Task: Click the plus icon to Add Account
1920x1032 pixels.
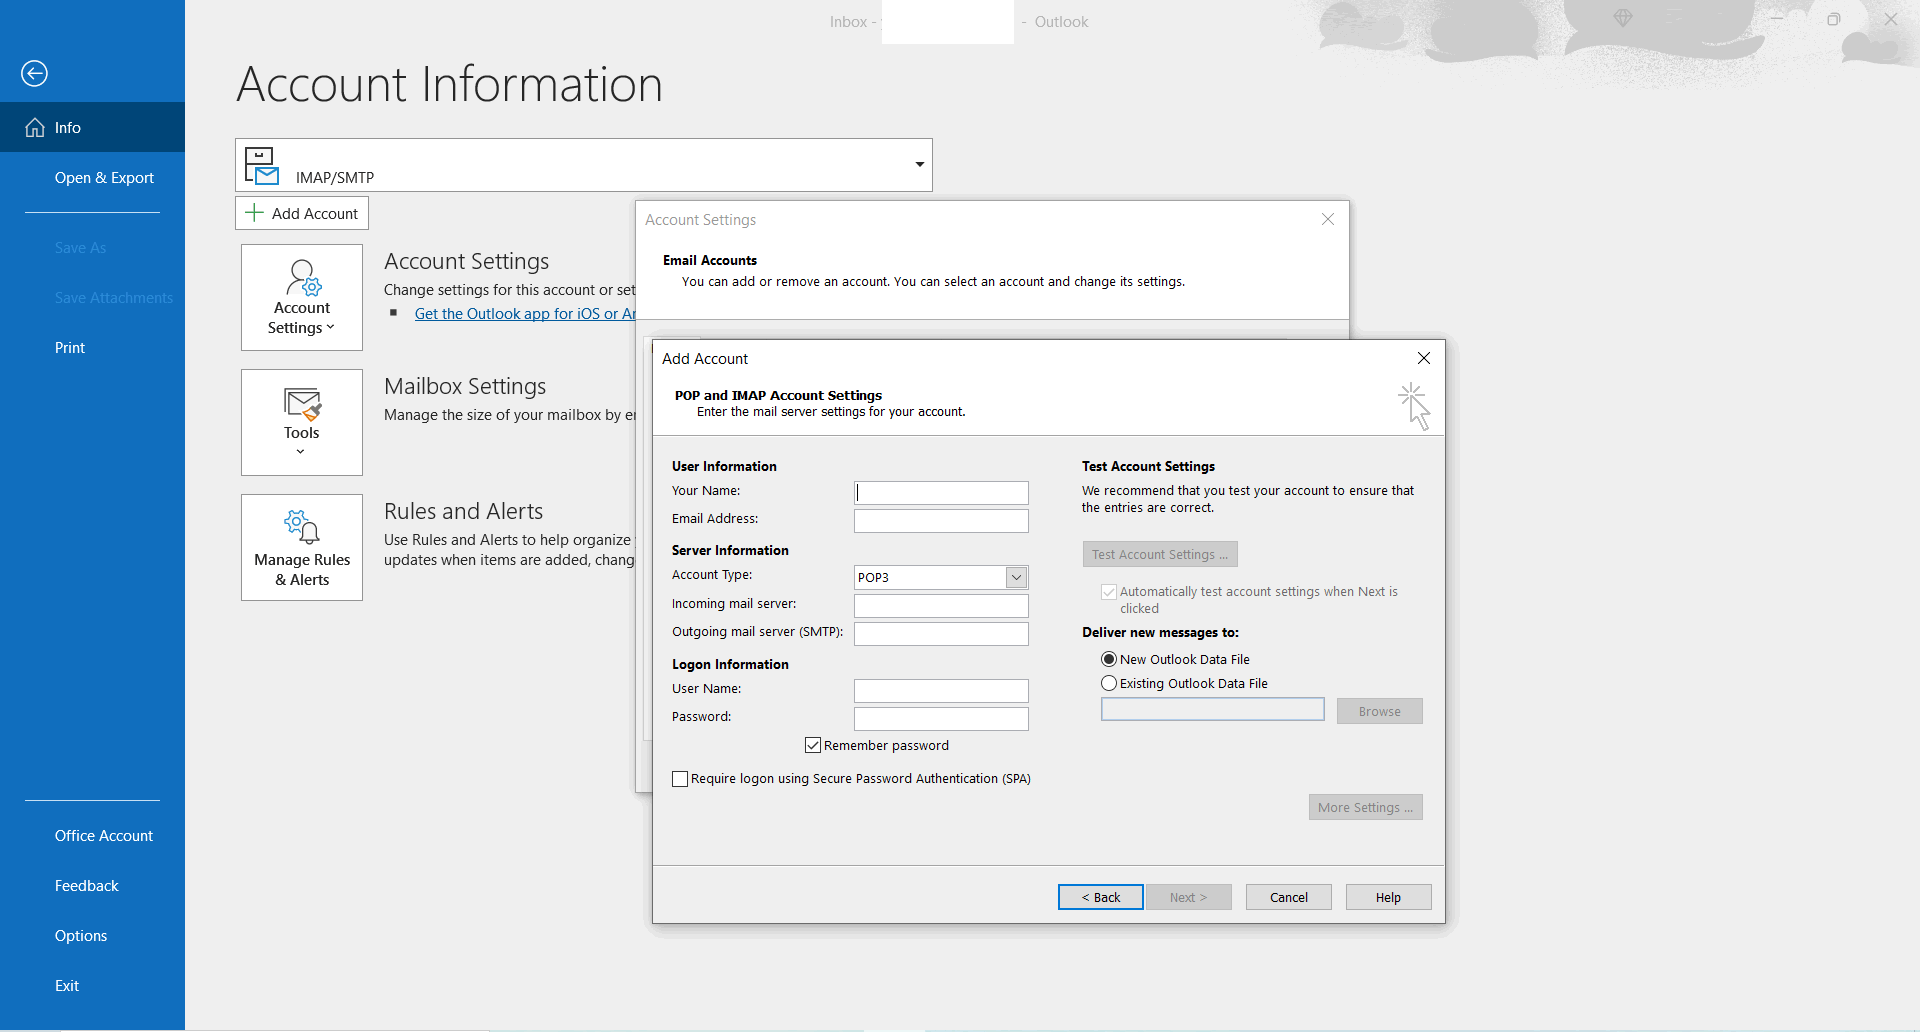Action: (x=255, y=213)
